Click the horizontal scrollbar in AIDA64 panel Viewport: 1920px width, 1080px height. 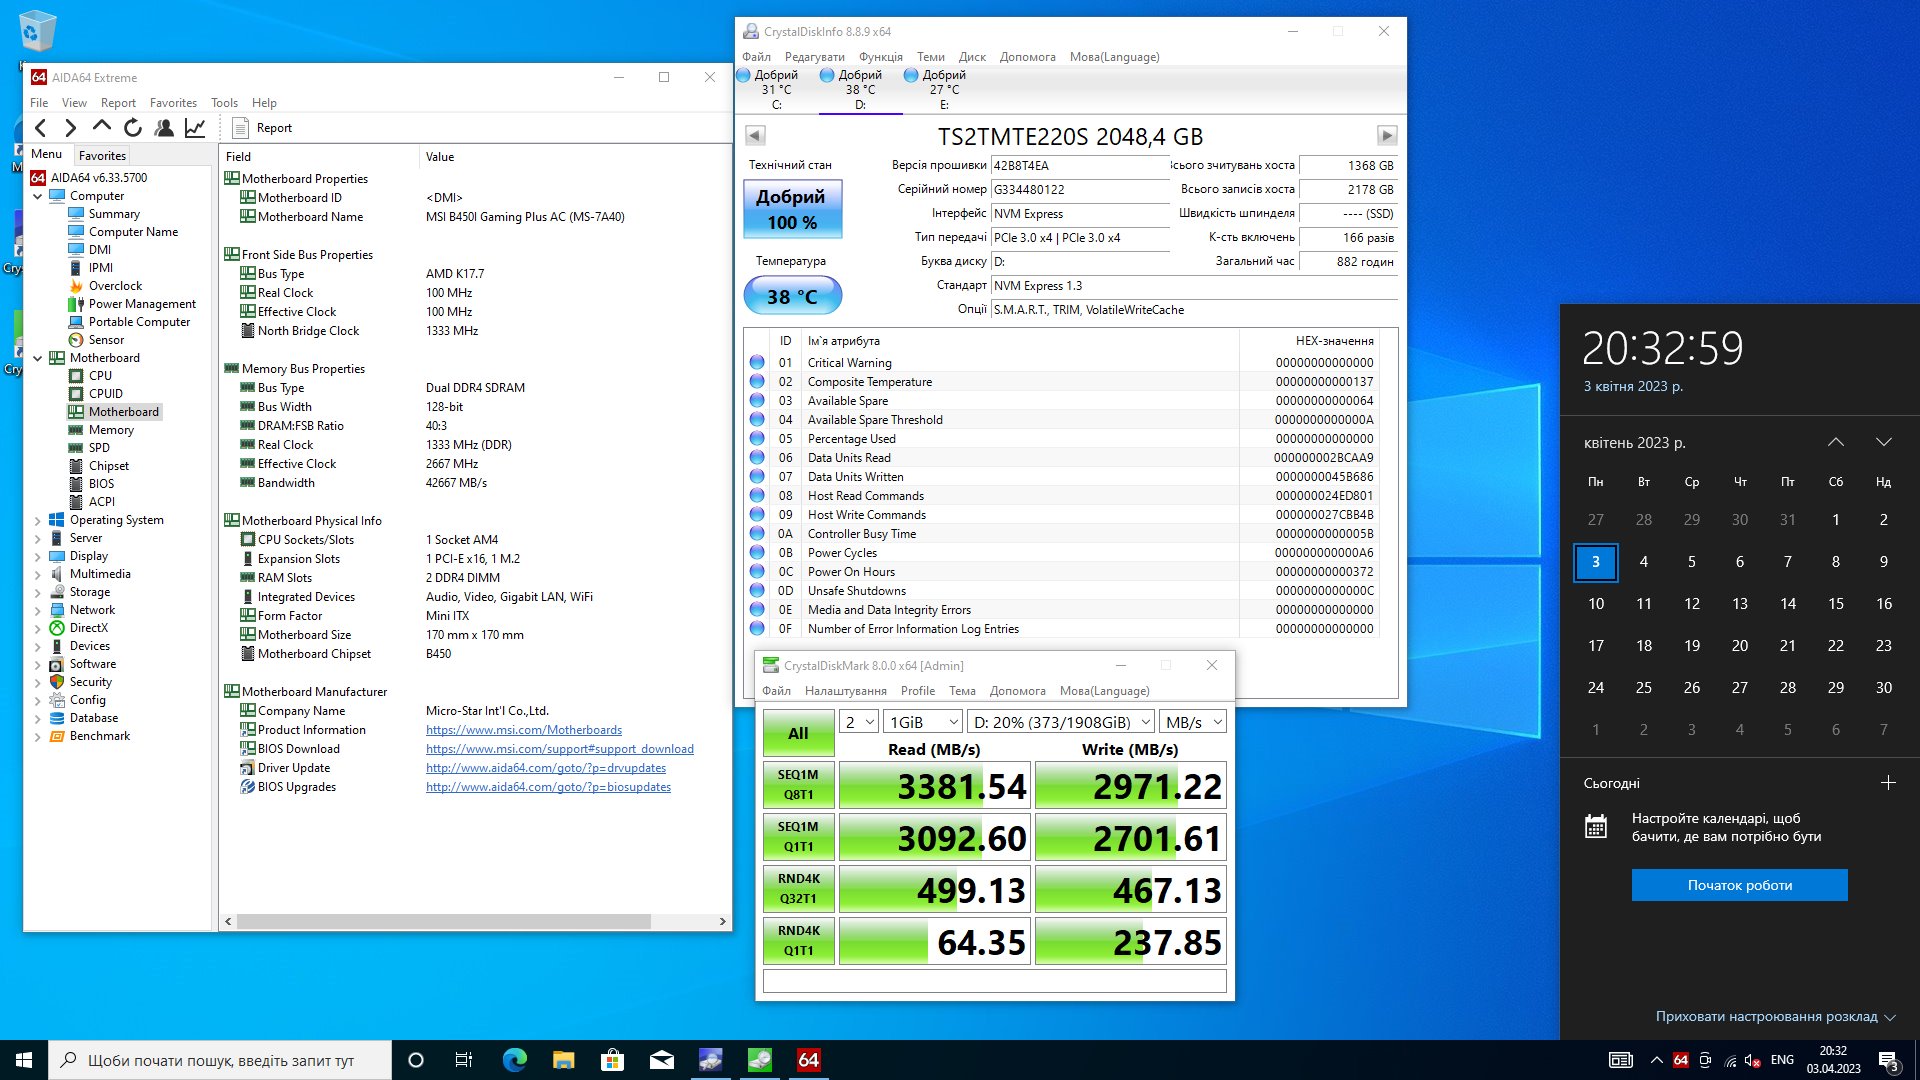click(x=444, y=921)
